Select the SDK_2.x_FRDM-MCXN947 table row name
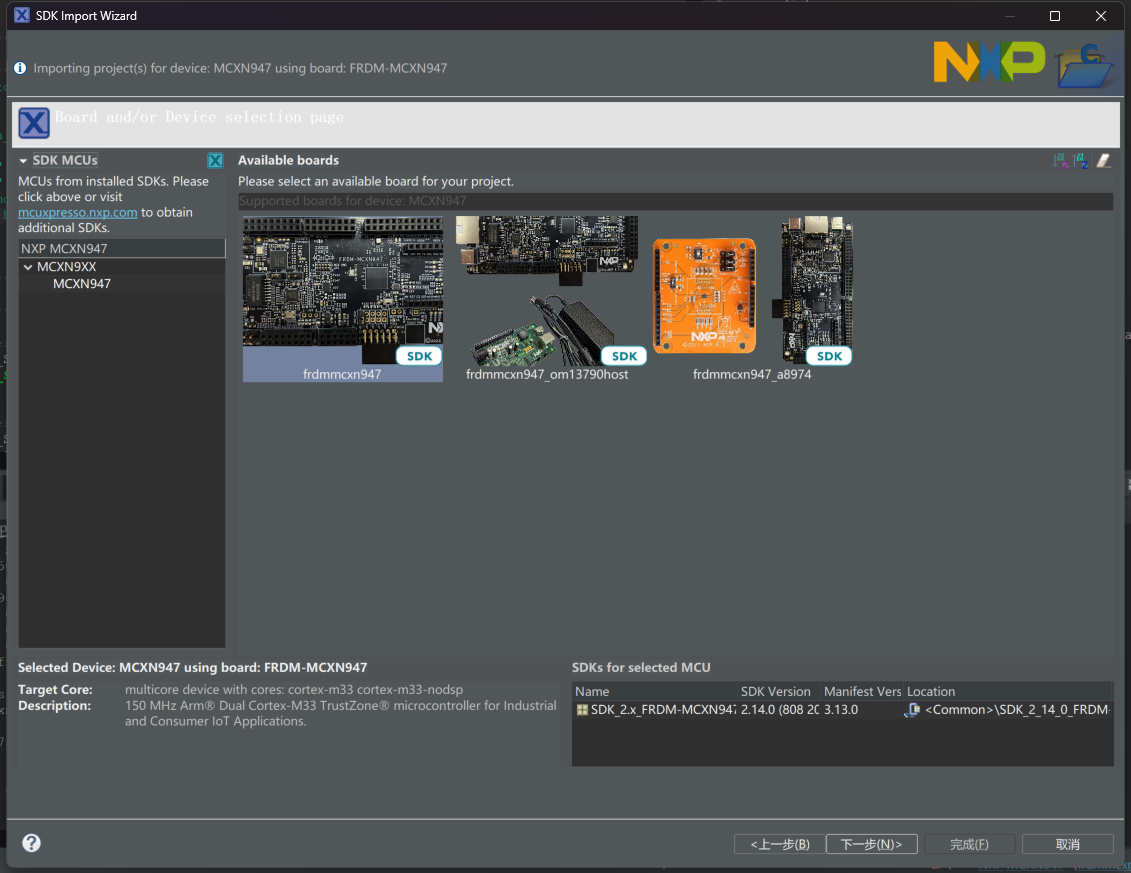 click(x=664, y=710)
